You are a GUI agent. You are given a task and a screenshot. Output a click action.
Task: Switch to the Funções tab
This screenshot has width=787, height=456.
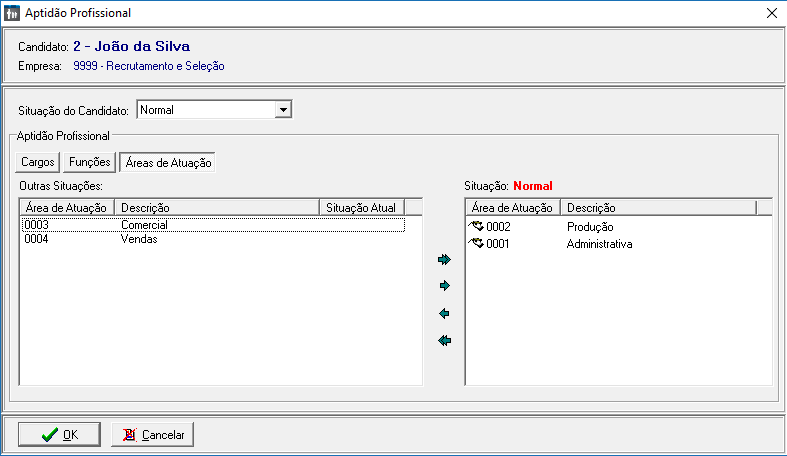89,162
